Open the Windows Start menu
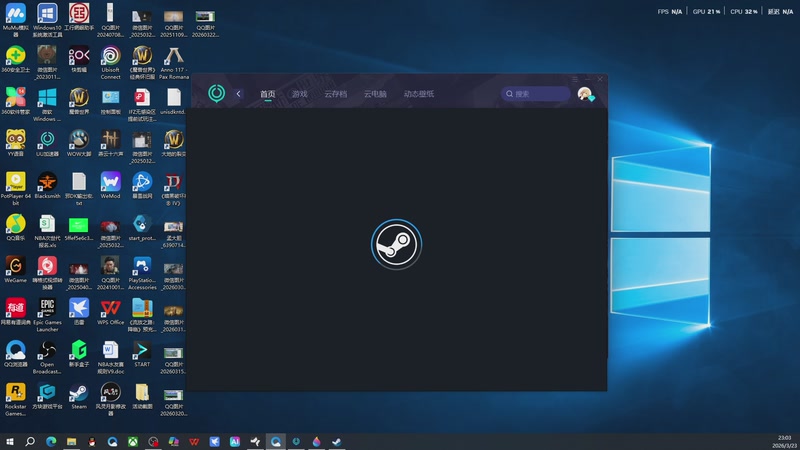Screen dimensions: 800x450 click(9, 441)
